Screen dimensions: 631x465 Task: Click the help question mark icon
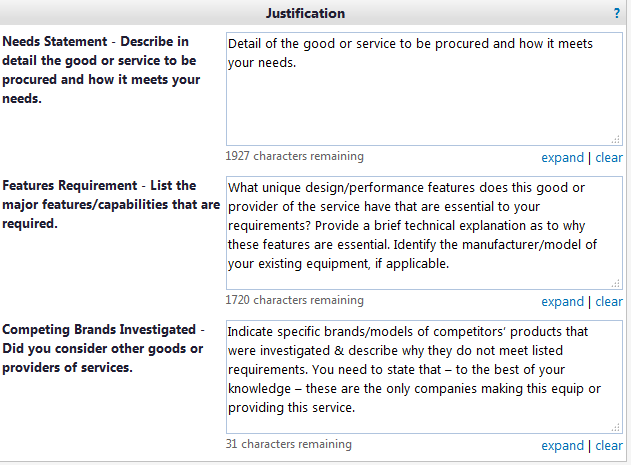point(617,14)
